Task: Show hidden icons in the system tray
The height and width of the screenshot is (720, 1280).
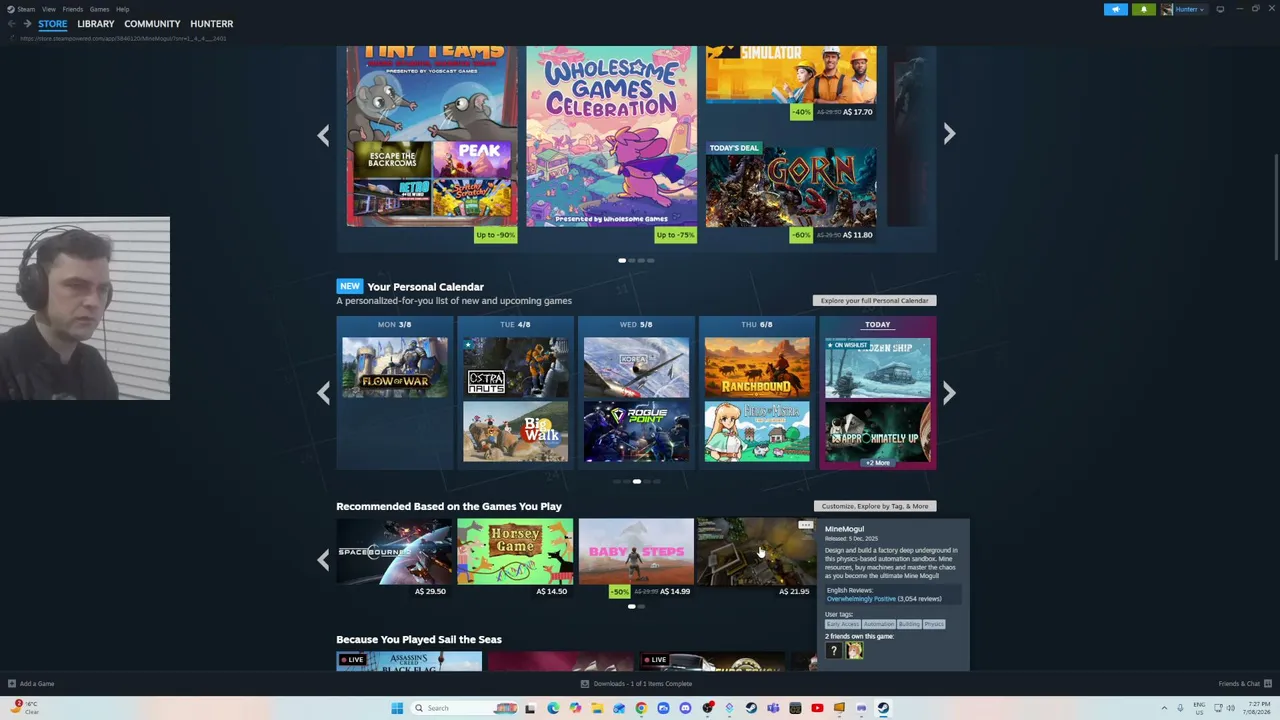Action: point(1164,708)
